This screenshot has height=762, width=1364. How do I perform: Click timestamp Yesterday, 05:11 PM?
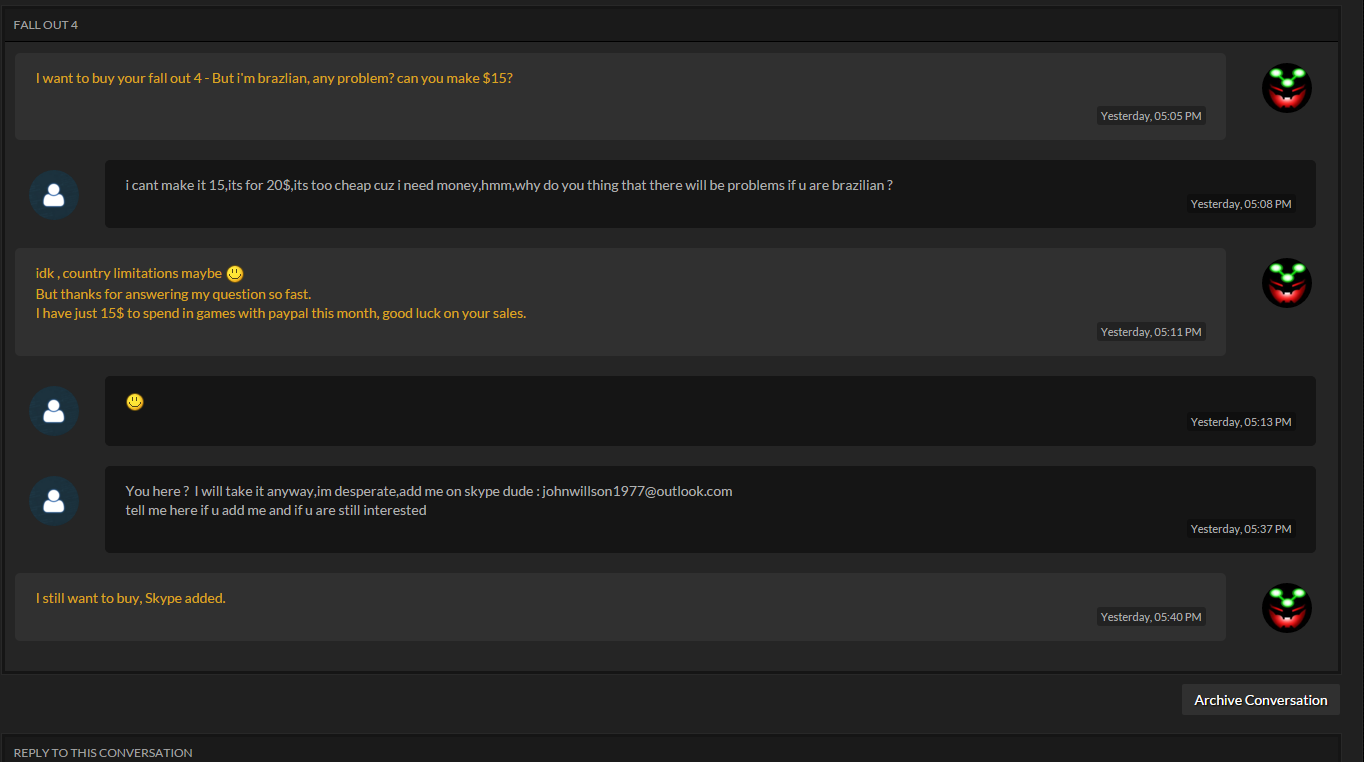(x=1151, y=332)
